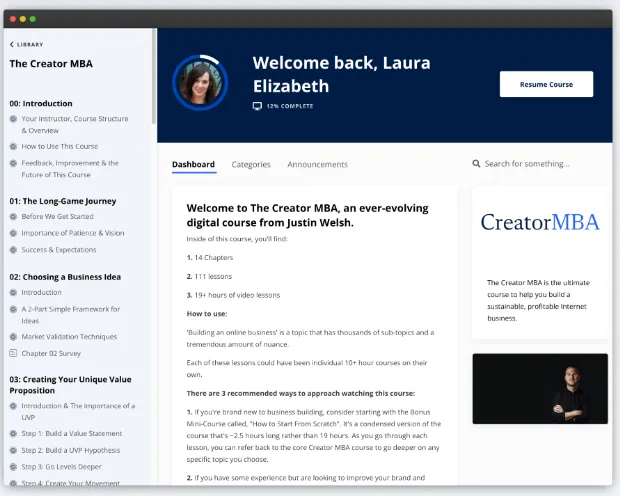Open lesson 'Step 2: Build a UVP Hypothesis'
This screenshot has height=496, width=620.
70,450
